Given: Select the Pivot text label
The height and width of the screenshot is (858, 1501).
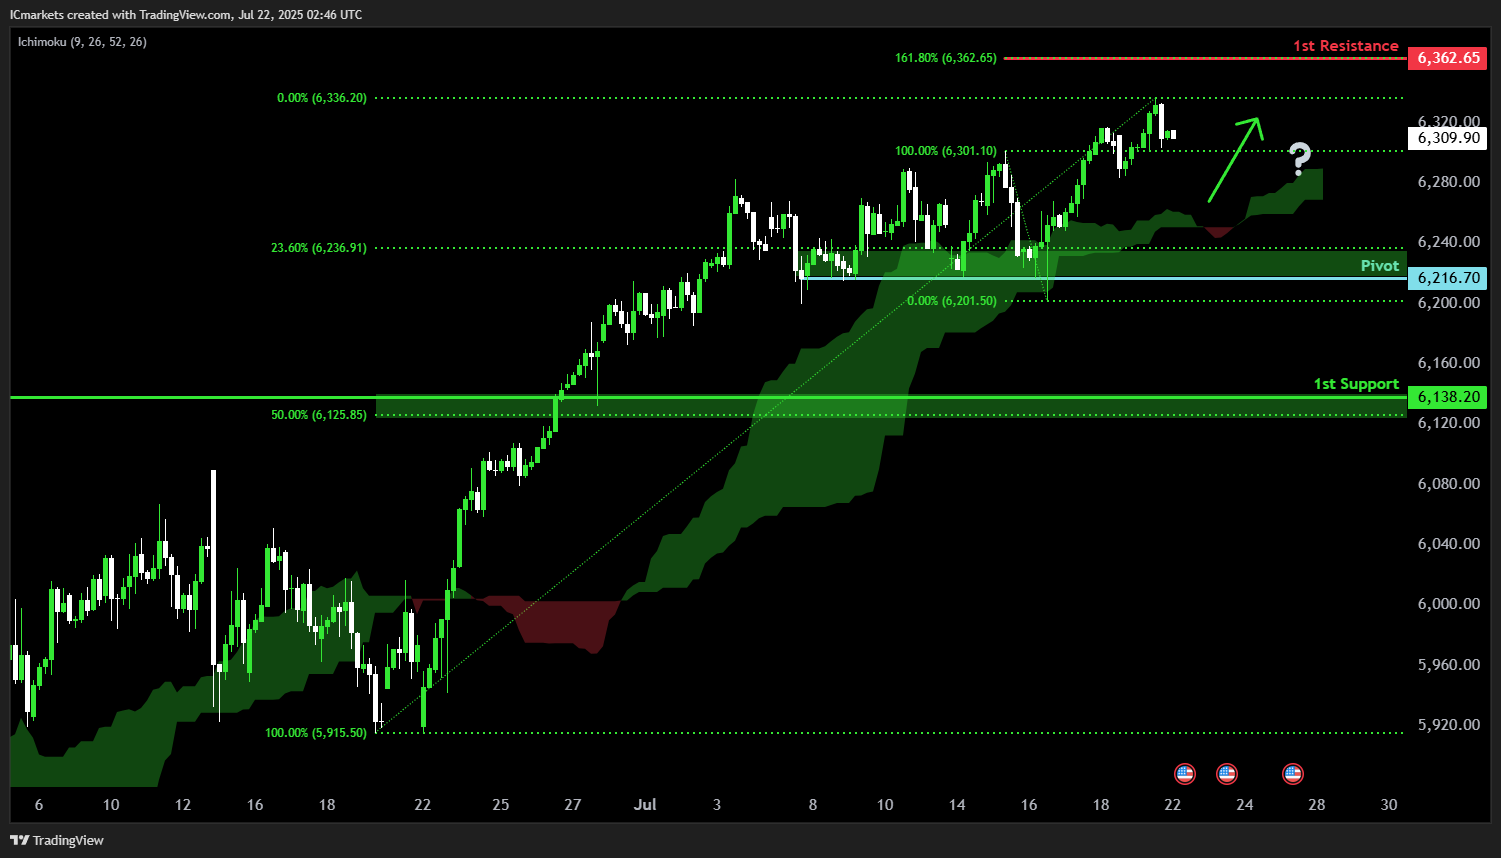Looking at the screenshot, I should point(1380,265).
